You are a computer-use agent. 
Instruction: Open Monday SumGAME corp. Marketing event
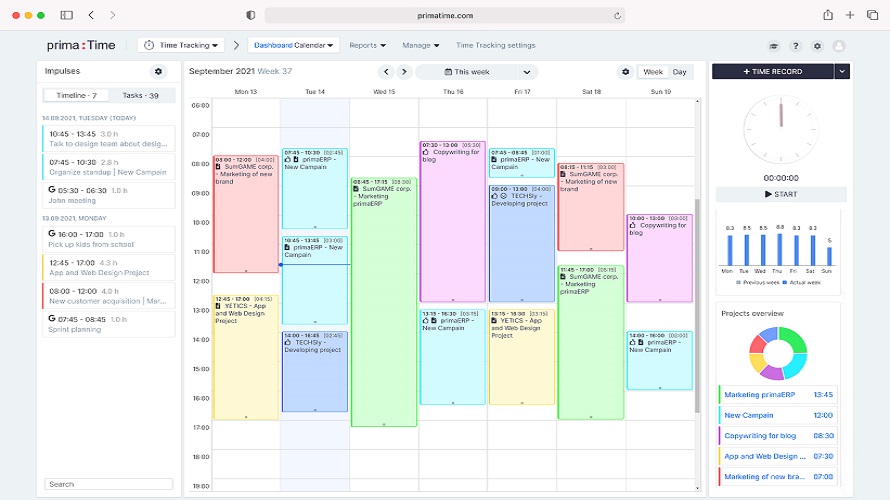point(246,215)
